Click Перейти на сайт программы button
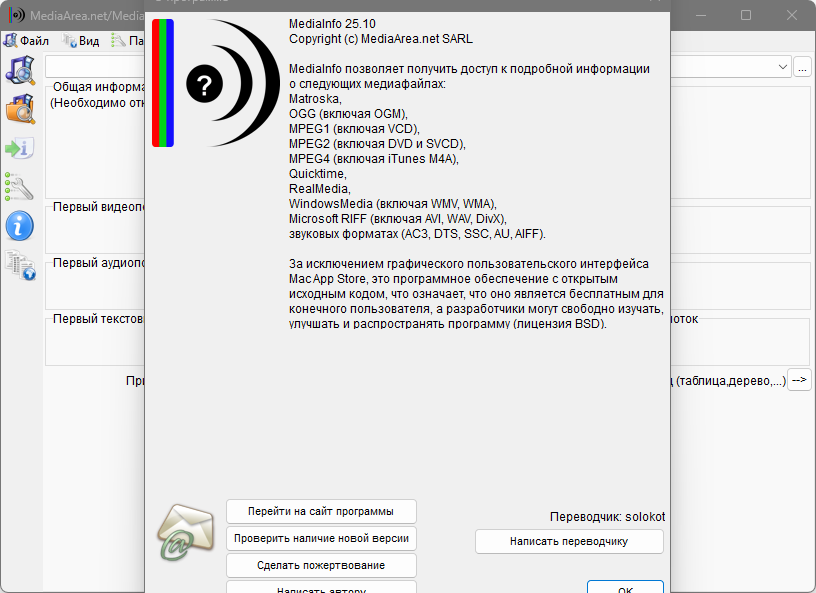 click(x=321, y=511)
